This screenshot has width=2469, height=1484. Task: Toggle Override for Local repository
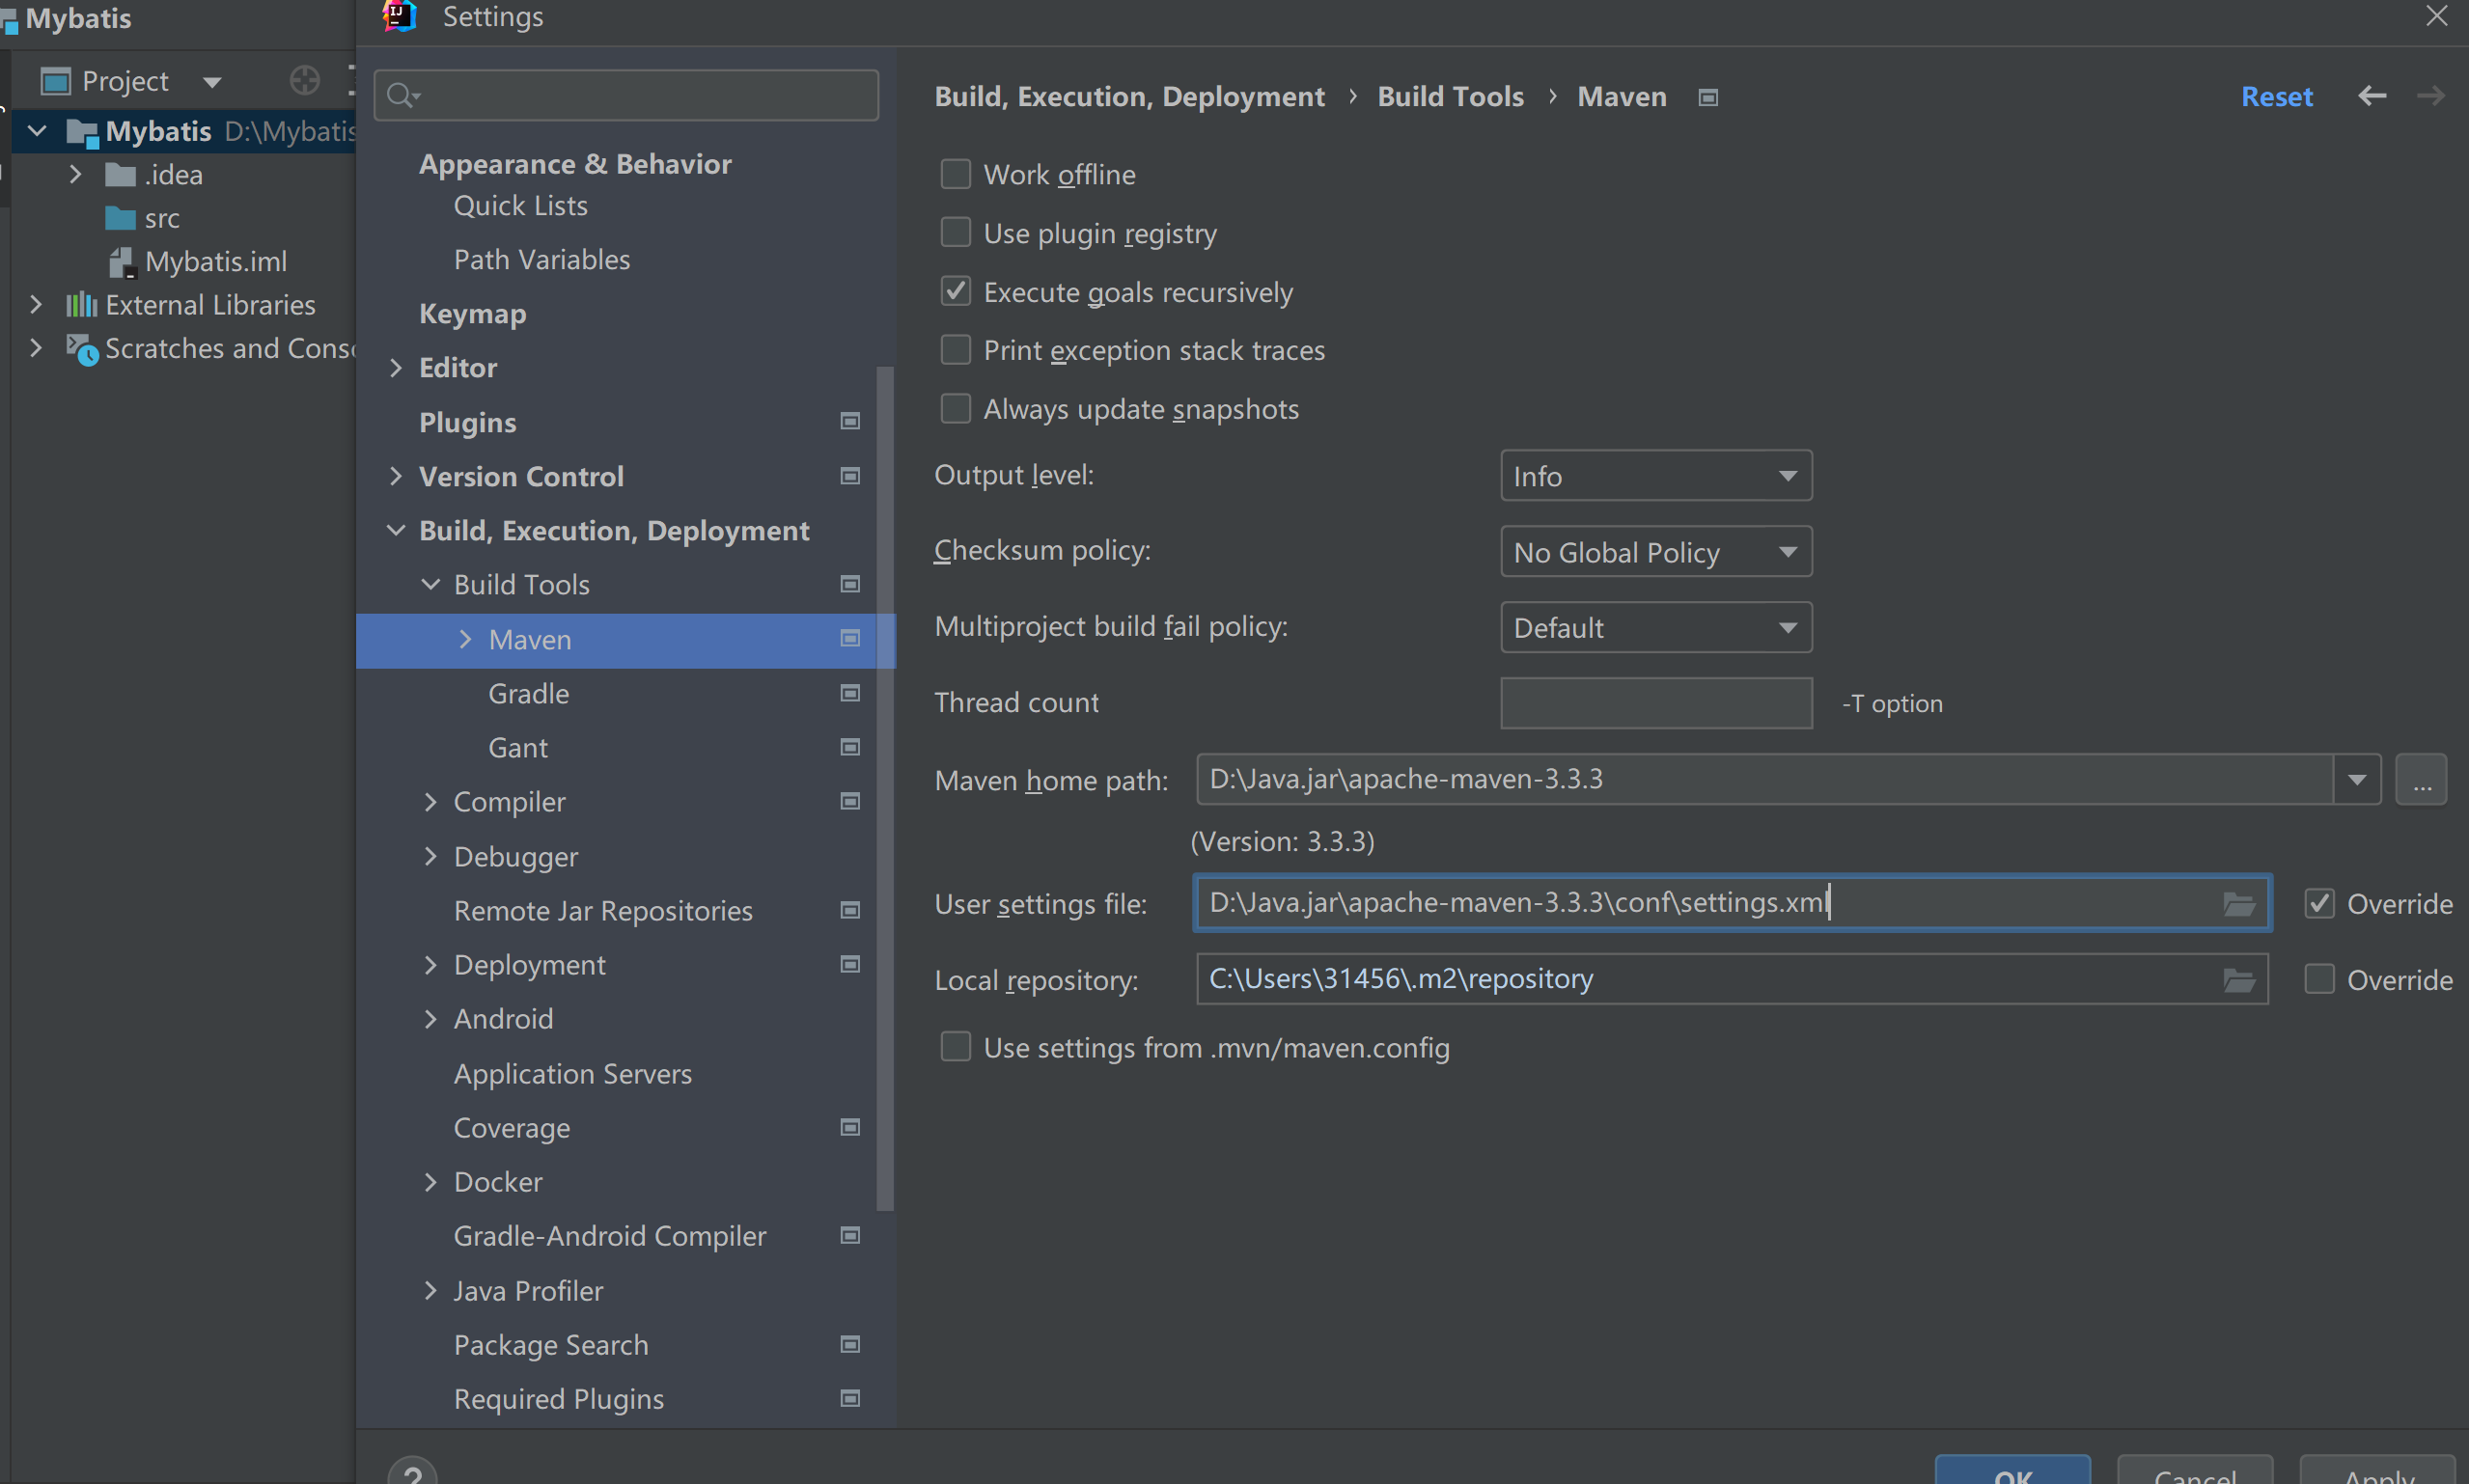point(2319,979)
